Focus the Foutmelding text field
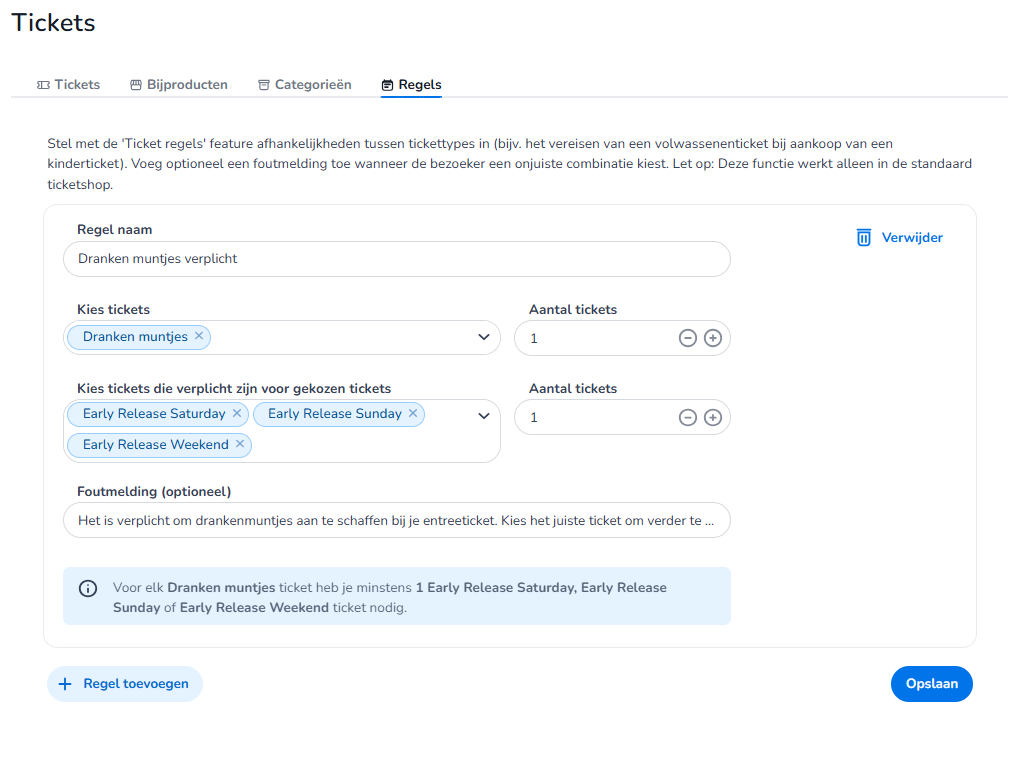This screenshot has width=1018, height=771. 396,520
